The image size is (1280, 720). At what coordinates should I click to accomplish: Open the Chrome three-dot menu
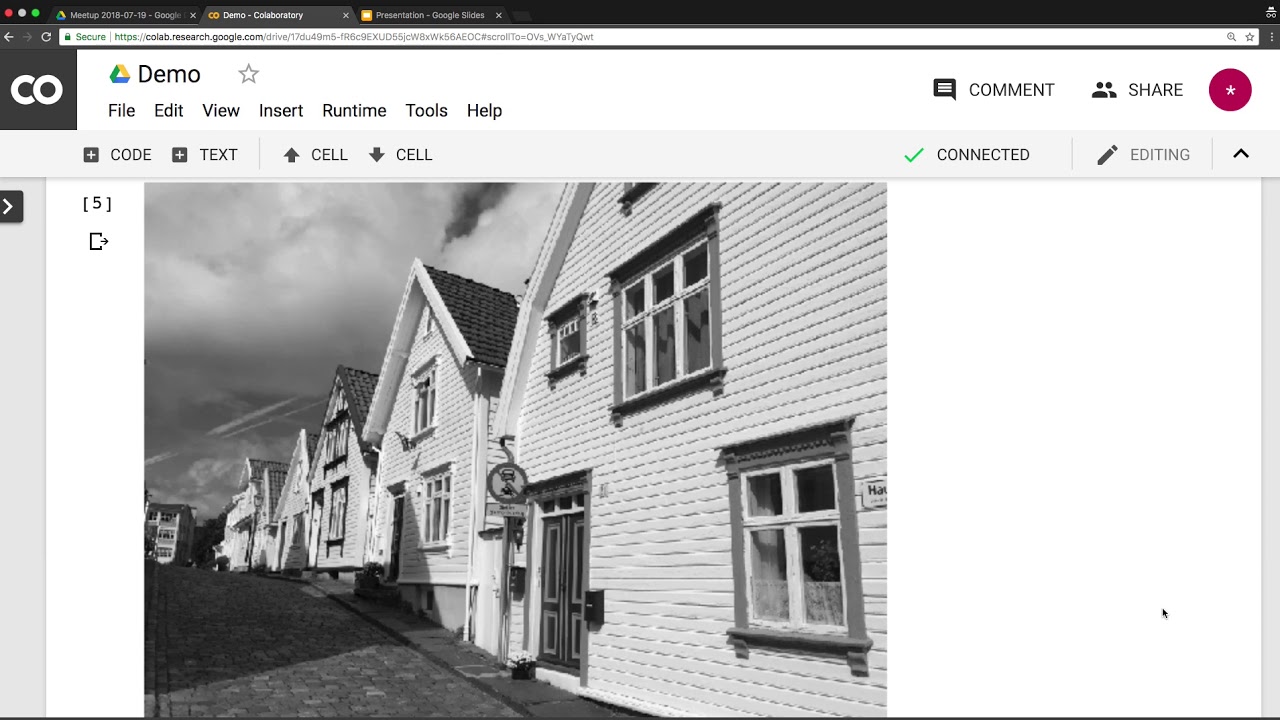(1270, 37)
